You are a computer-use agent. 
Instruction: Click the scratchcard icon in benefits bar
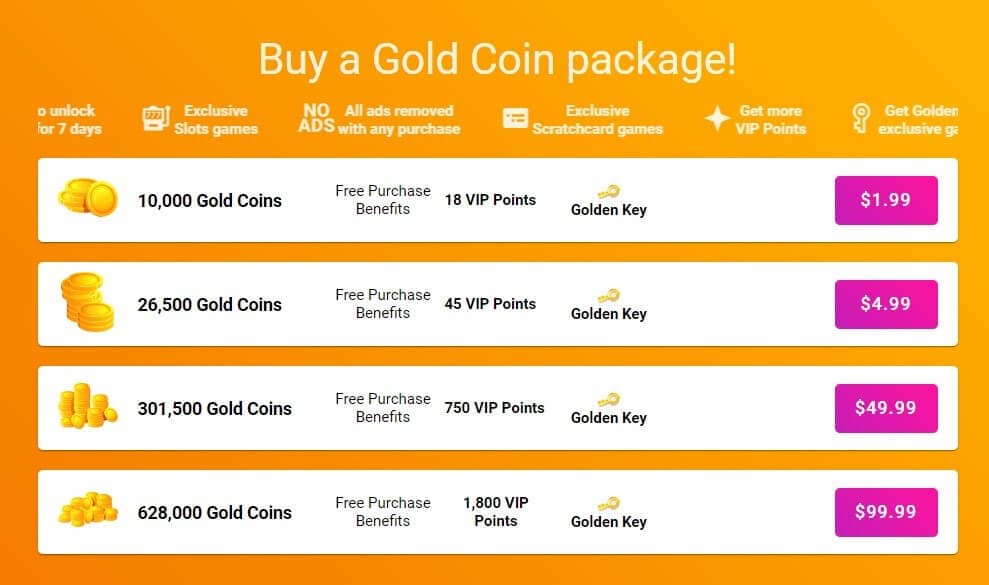tap(515, 119)
